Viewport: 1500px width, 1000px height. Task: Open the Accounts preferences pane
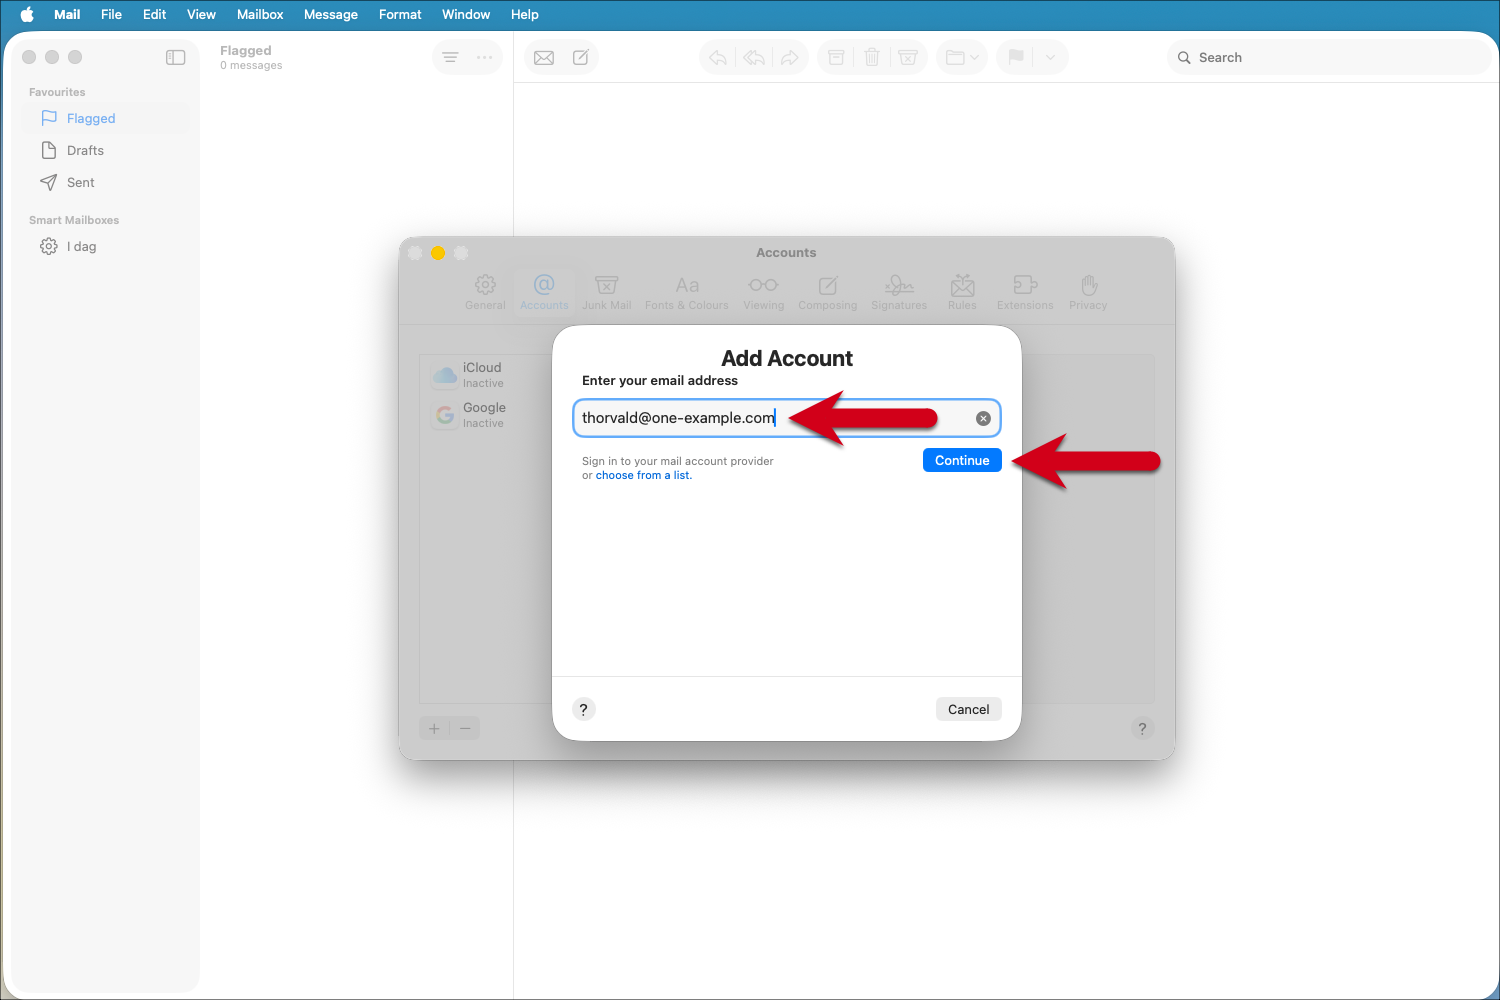[543, 291]
